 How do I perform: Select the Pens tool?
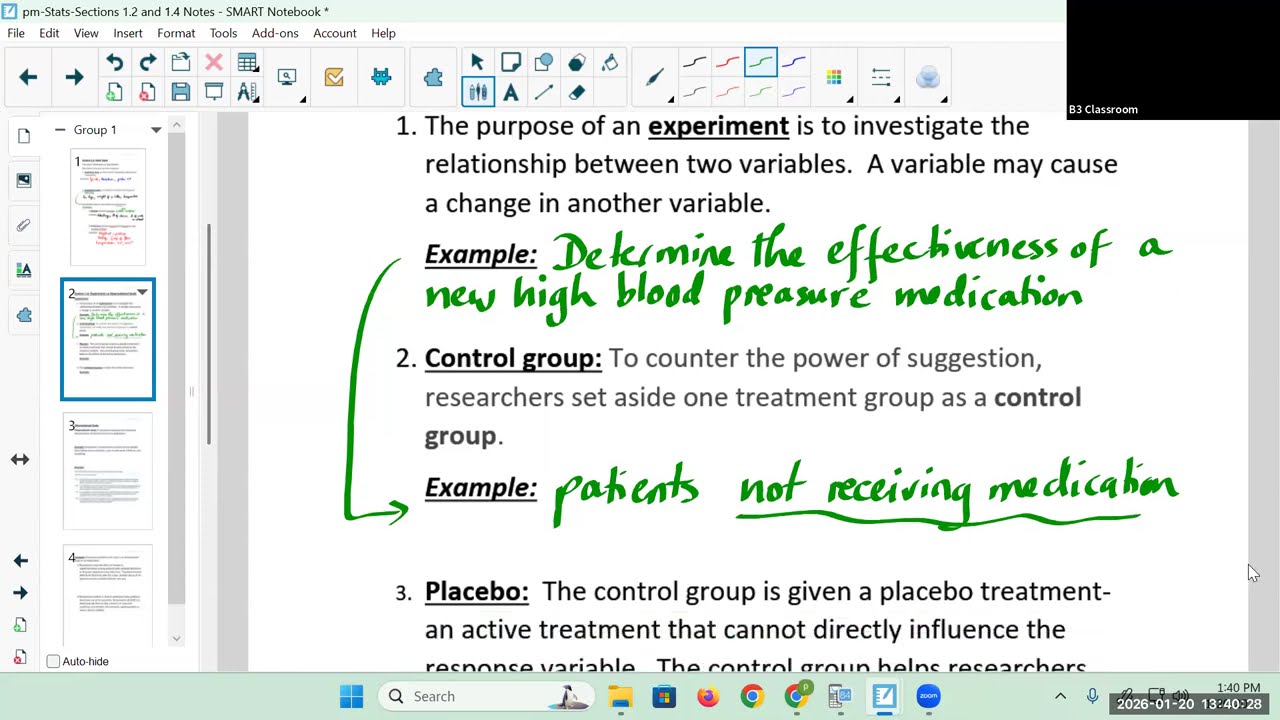click(x=477, y=93)
